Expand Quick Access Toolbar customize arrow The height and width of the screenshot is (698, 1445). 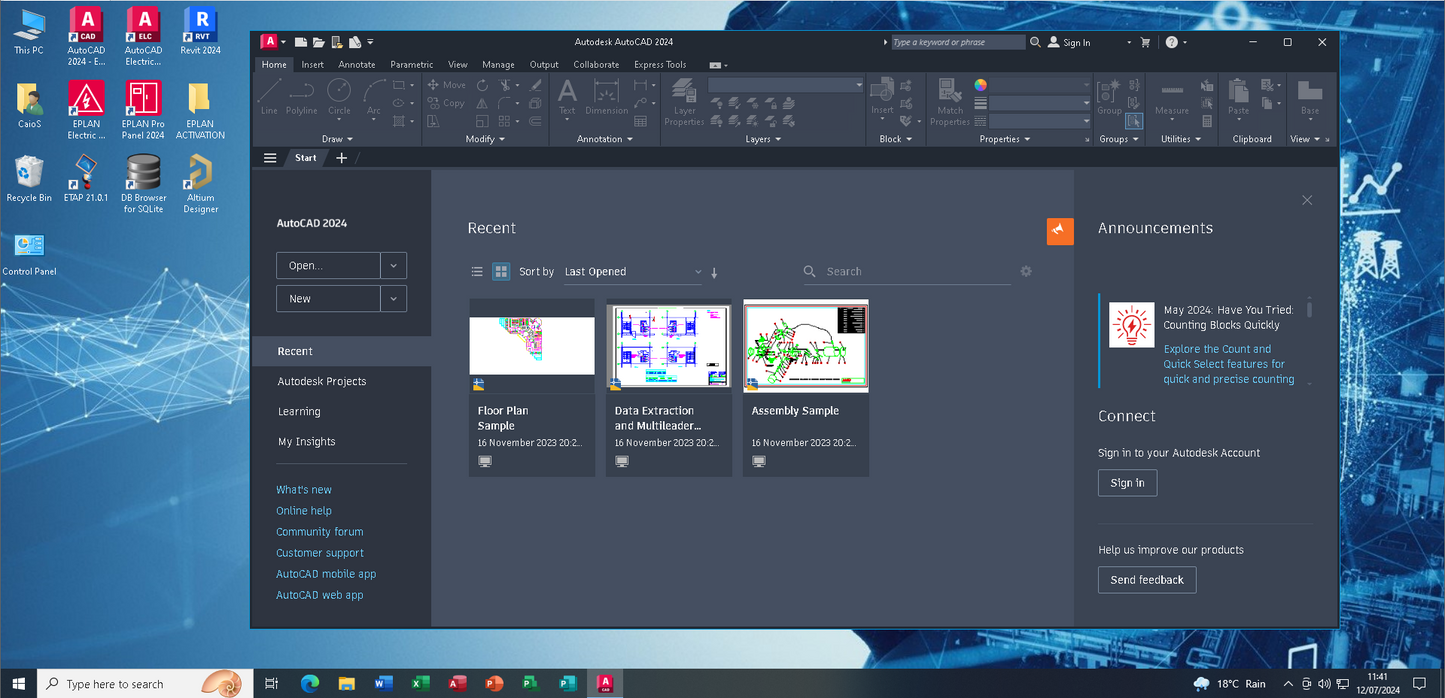(370, 42)
